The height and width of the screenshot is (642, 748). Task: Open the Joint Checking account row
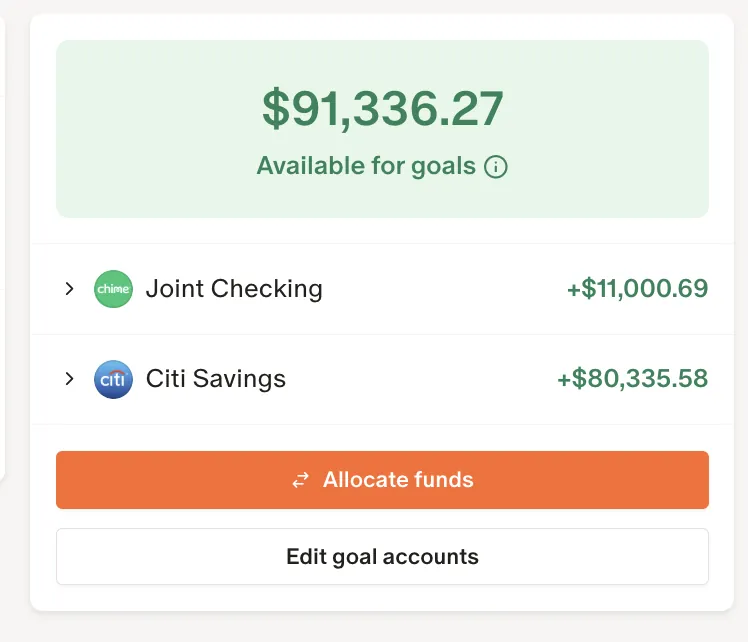pos(383,289)
